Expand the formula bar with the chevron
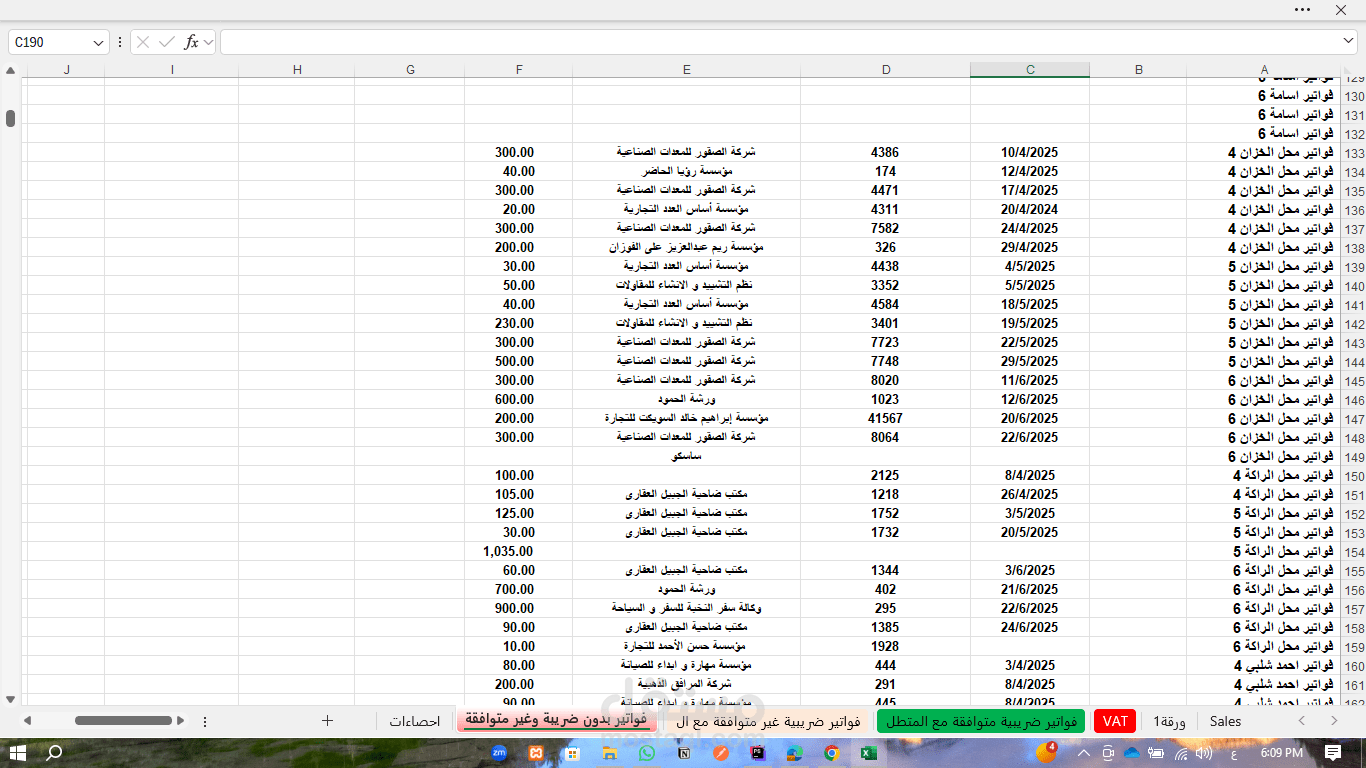 (x=1348, y=41)
